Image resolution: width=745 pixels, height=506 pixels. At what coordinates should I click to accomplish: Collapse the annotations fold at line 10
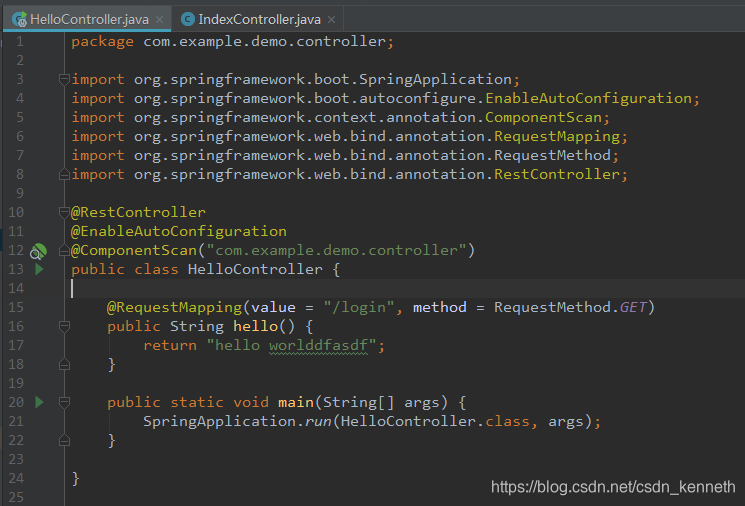[x=65, y=212]
